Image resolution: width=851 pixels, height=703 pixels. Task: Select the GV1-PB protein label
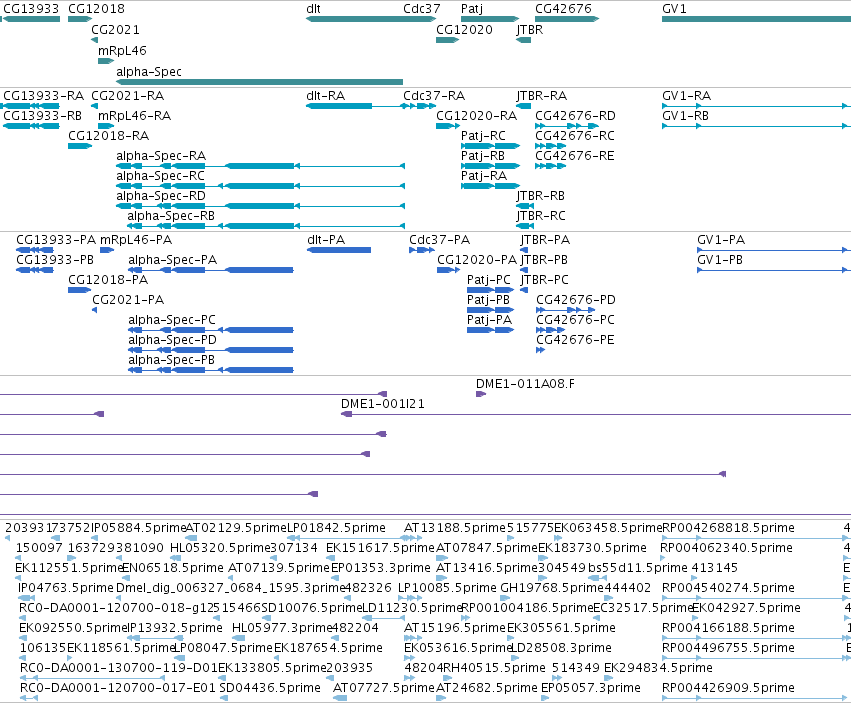coord(720,260)
